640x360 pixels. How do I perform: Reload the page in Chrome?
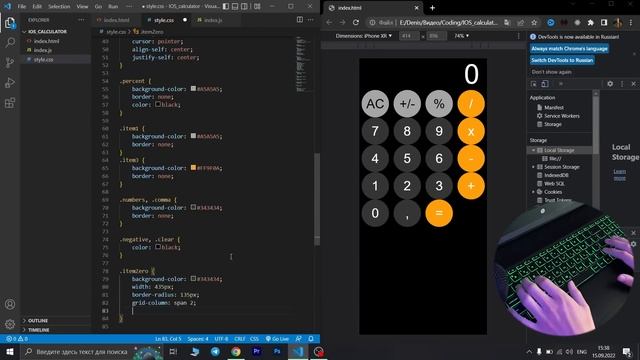coord(356,22)
